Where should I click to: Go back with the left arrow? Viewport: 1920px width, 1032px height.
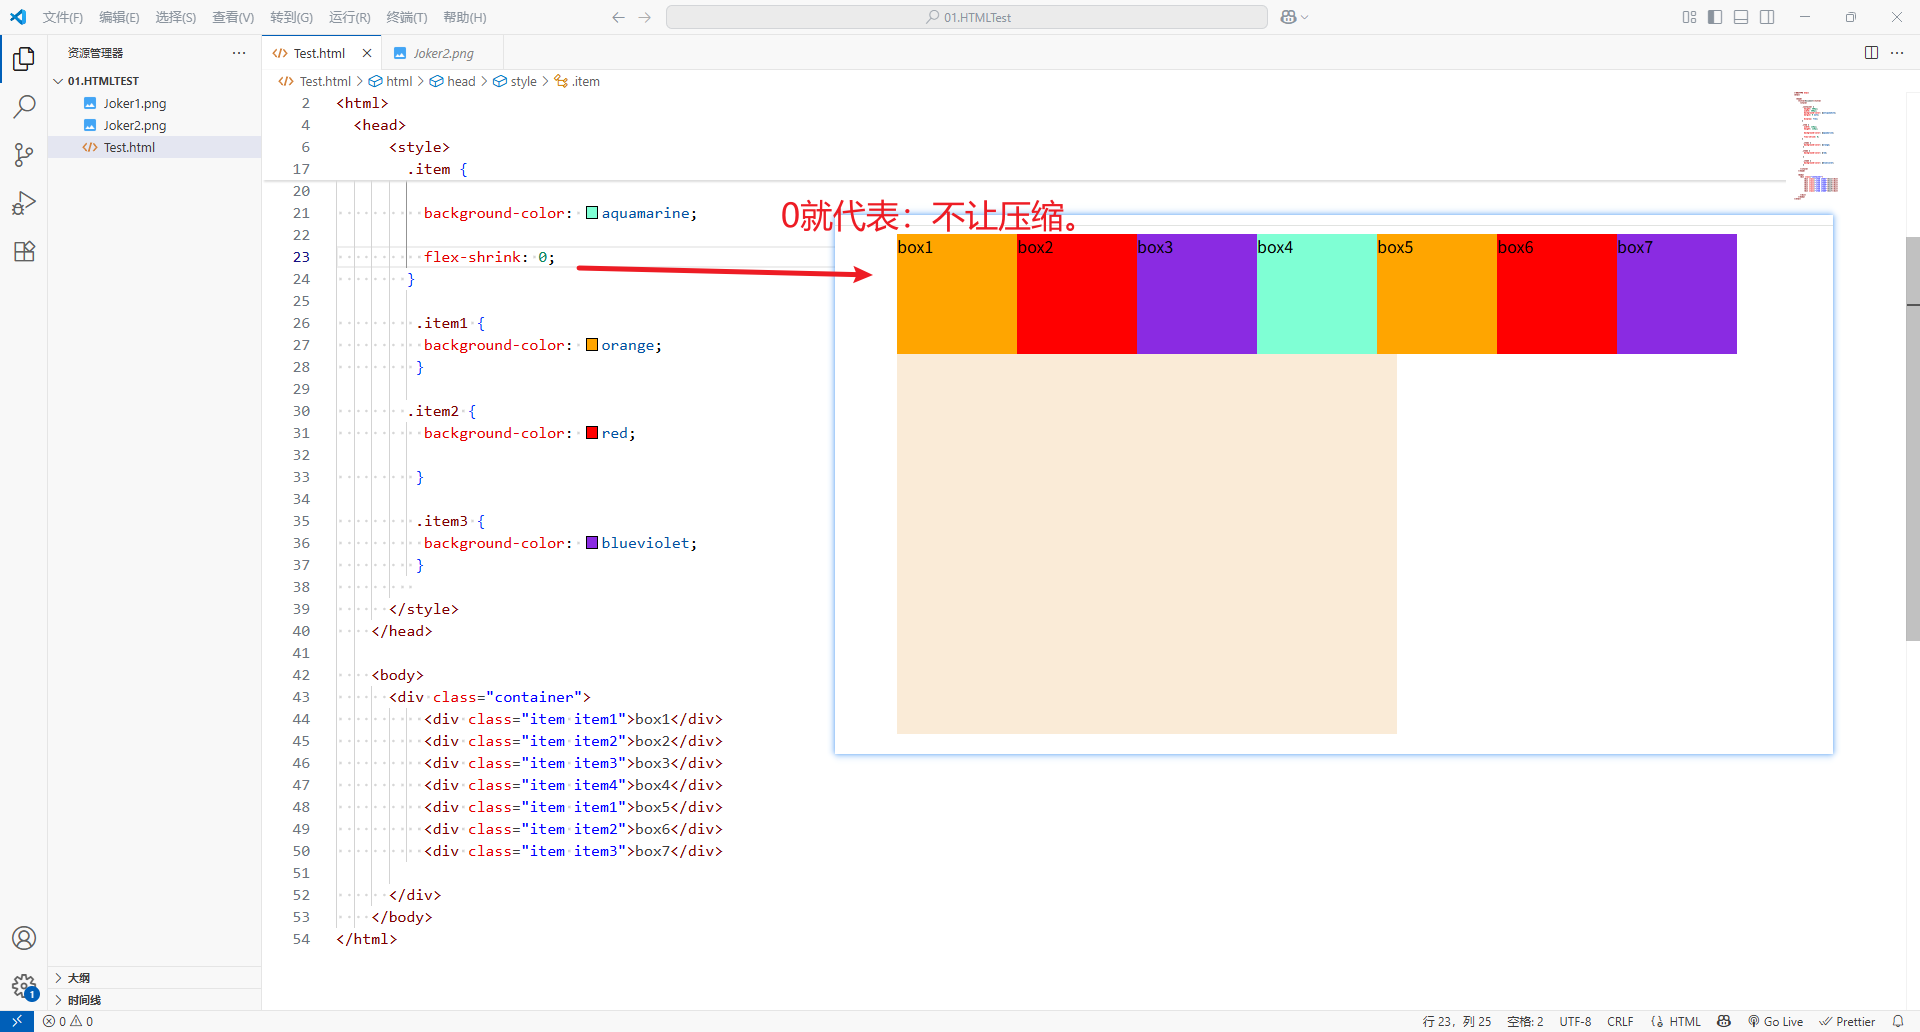(618, 17)
